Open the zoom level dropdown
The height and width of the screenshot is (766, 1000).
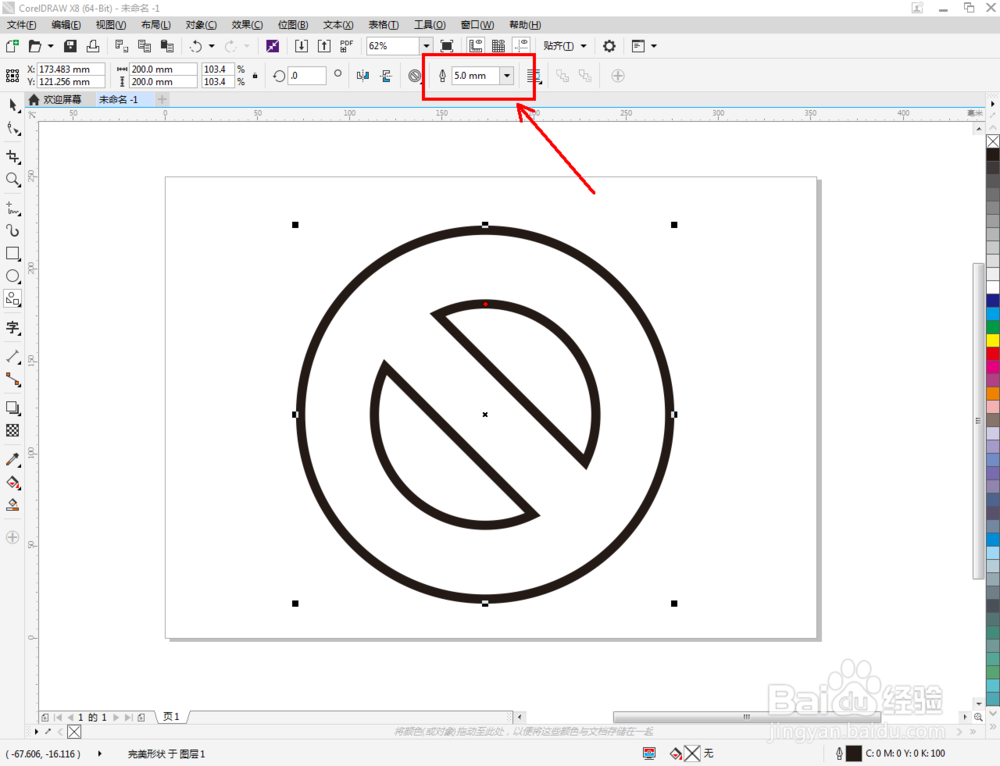click(426, 46)
